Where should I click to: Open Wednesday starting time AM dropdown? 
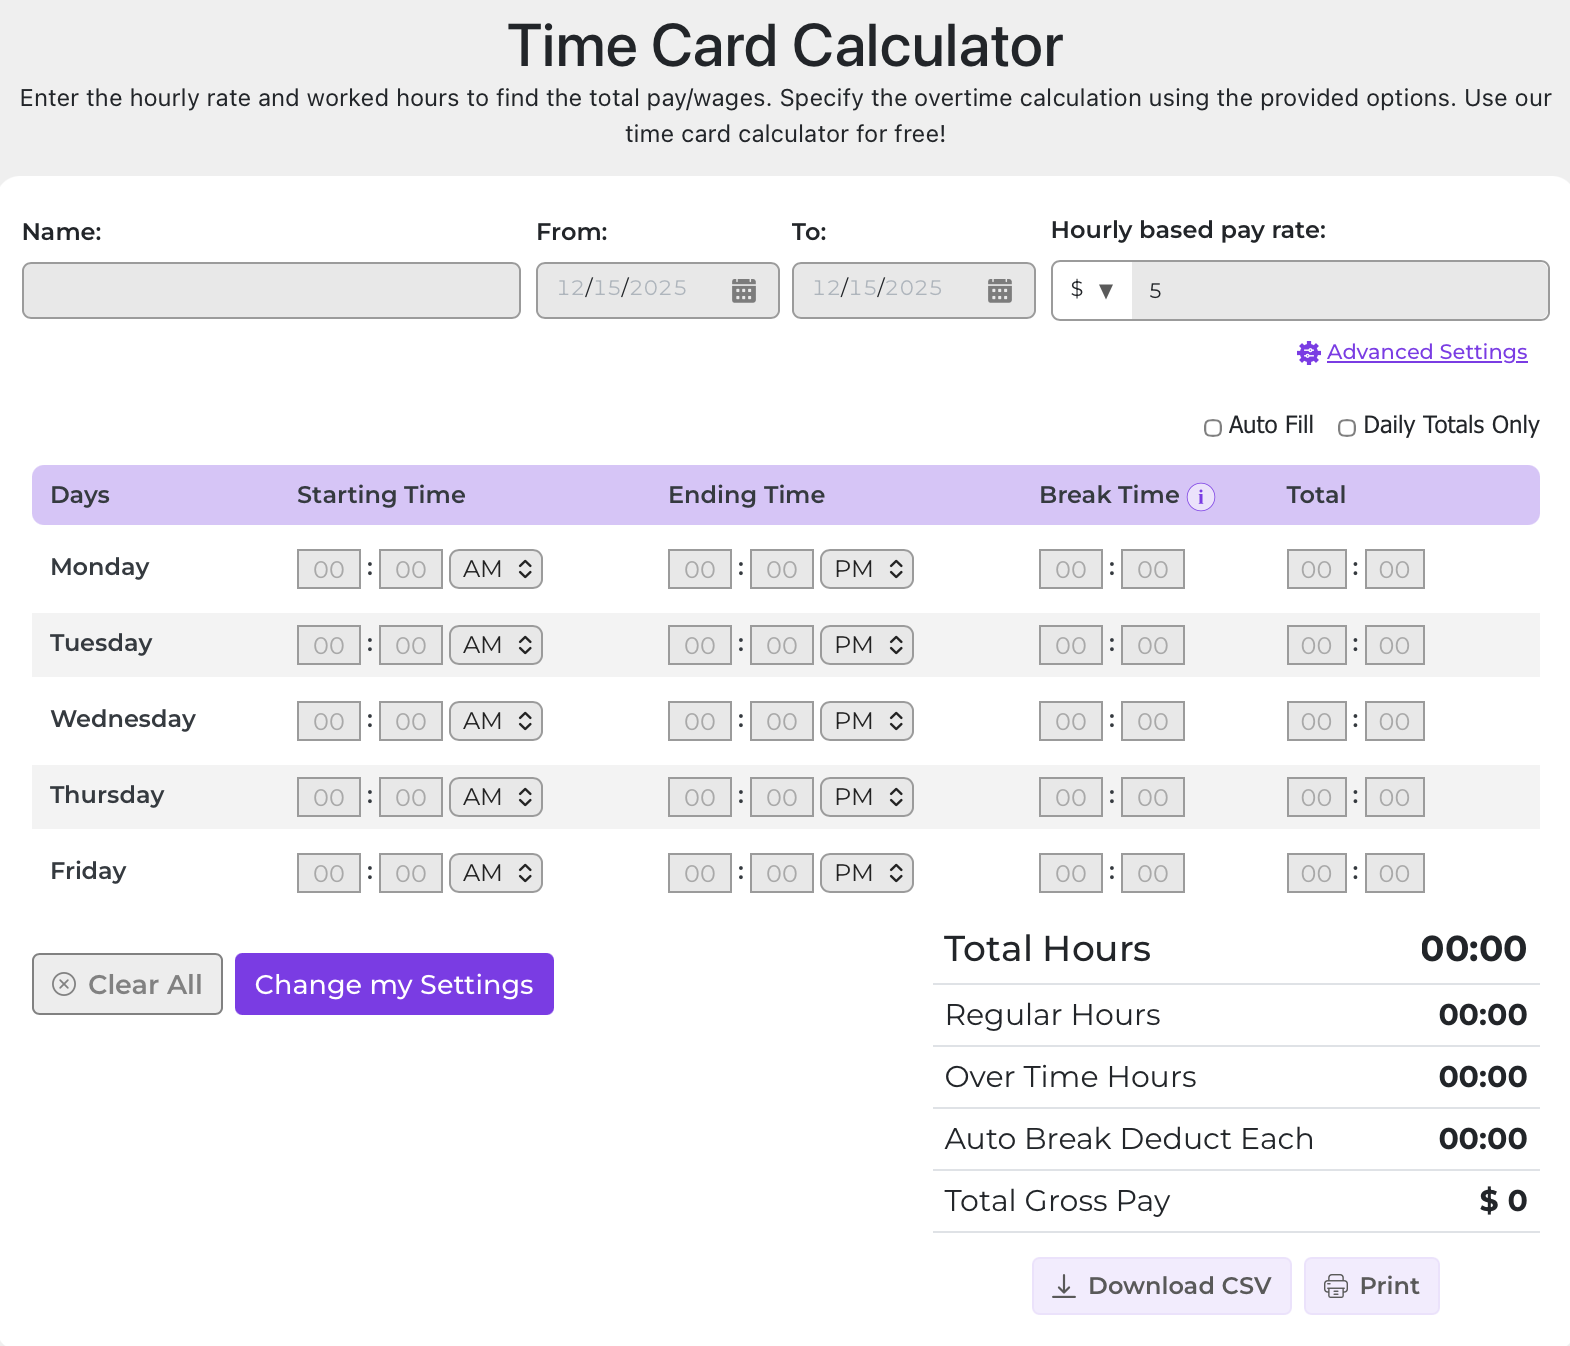pos(496,722)
